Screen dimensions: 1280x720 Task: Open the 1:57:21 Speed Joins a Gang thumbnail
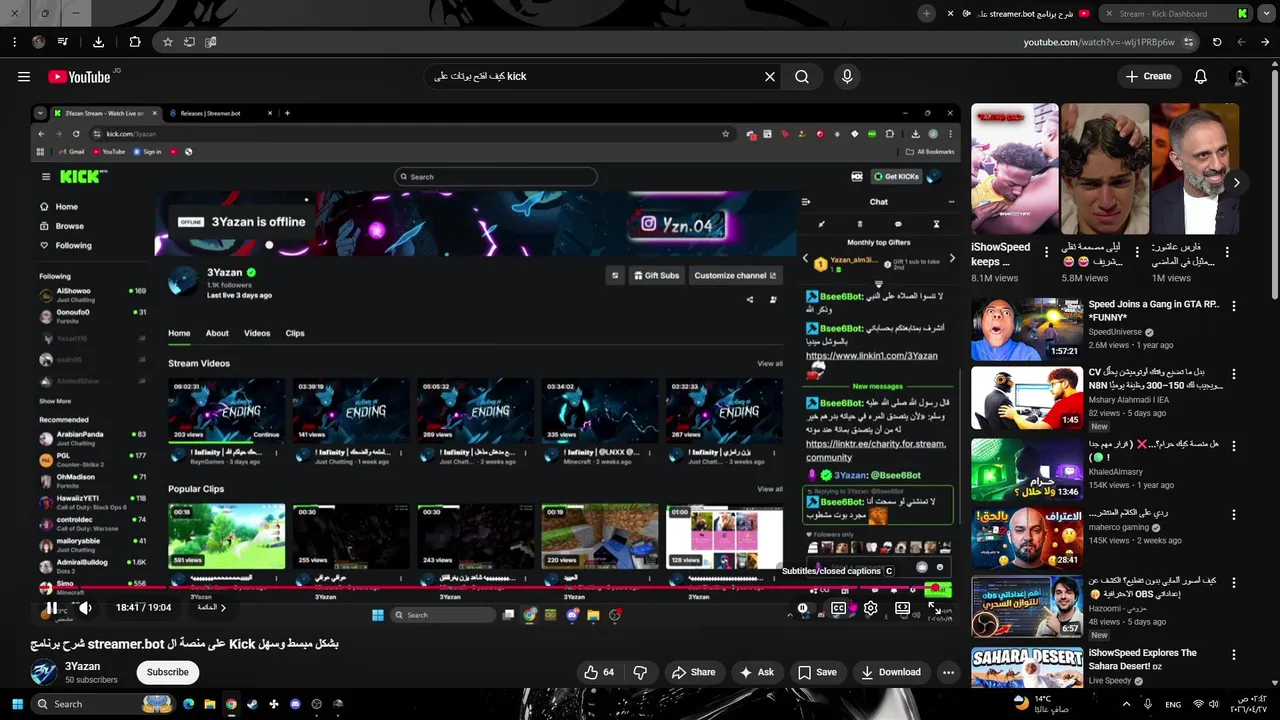pos(1027,329)
